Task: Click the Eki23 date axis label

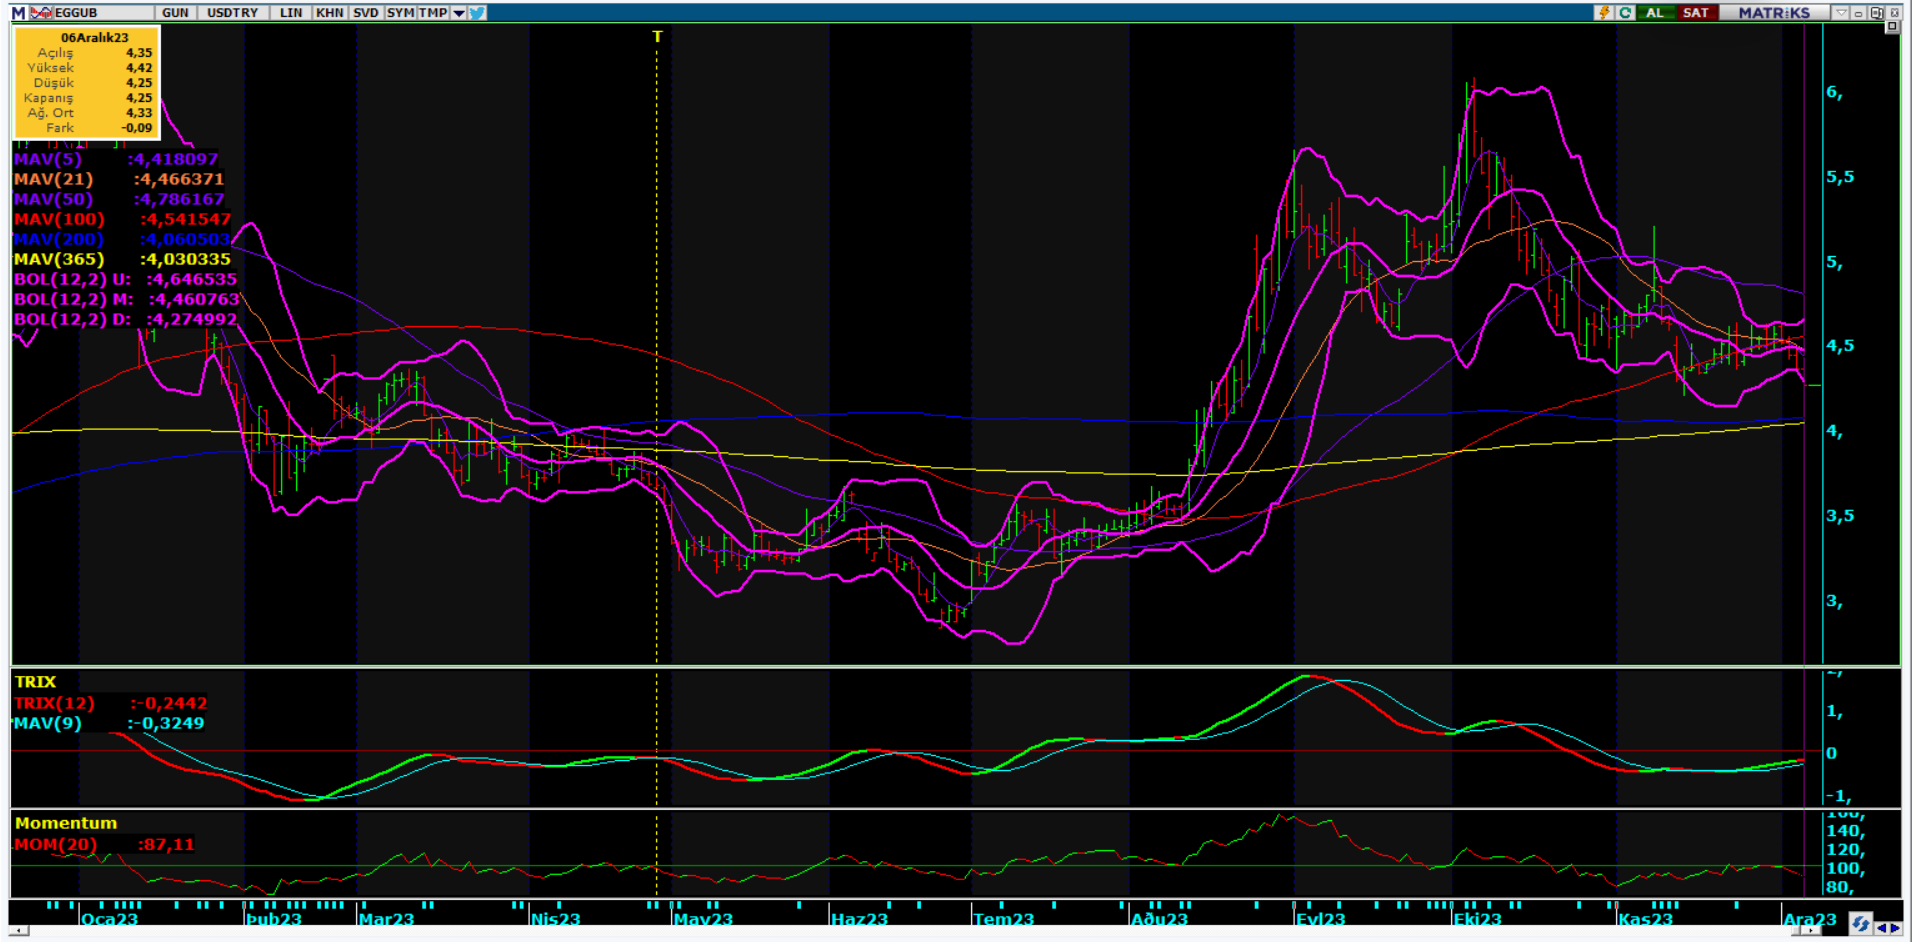Action: point(1478,919)
